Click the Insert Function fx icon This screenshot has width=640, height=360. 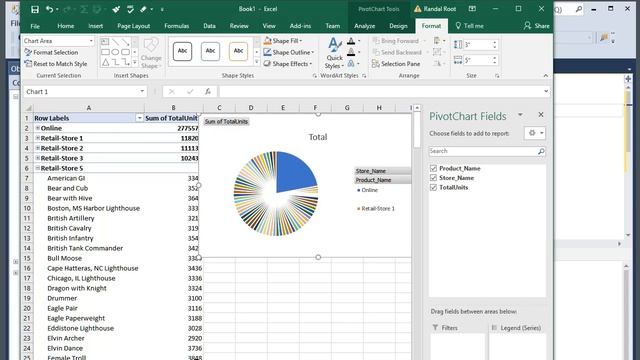[x=208, y=91]
